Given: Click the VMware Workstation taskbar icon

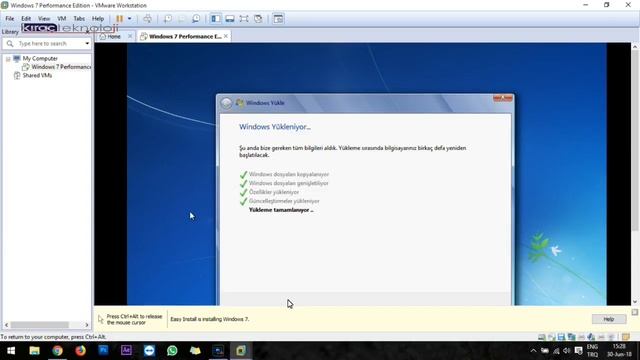Looking at the screenshot, I should (241, 351).
